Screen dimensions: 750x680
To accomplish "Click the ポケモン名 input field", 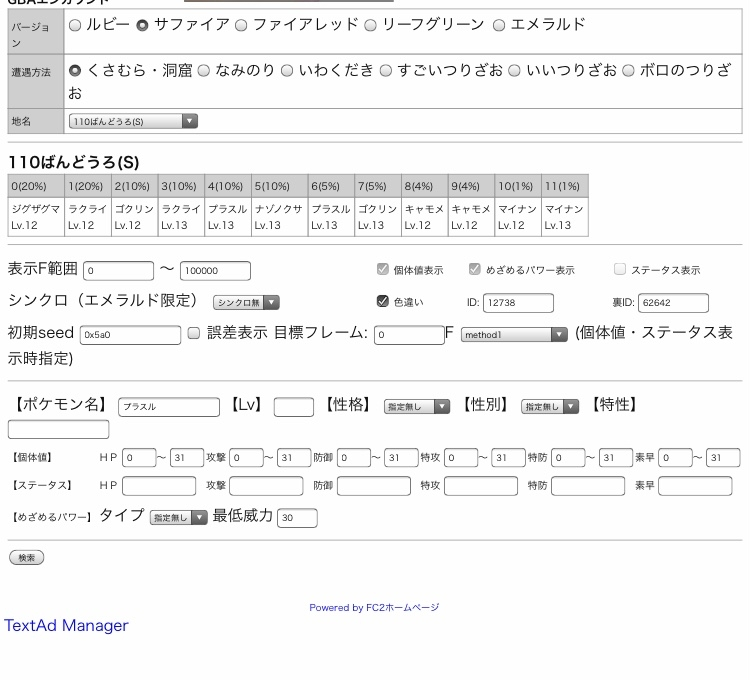I will [169, 407].
